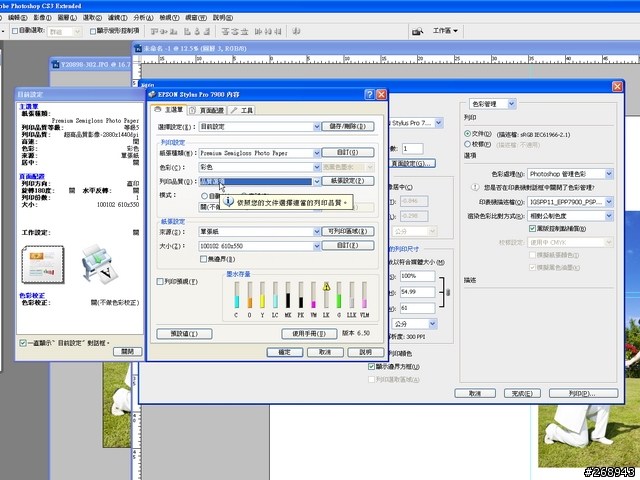Click the 紙張設定 button
The image size is (640, 480).
(348, 181)
